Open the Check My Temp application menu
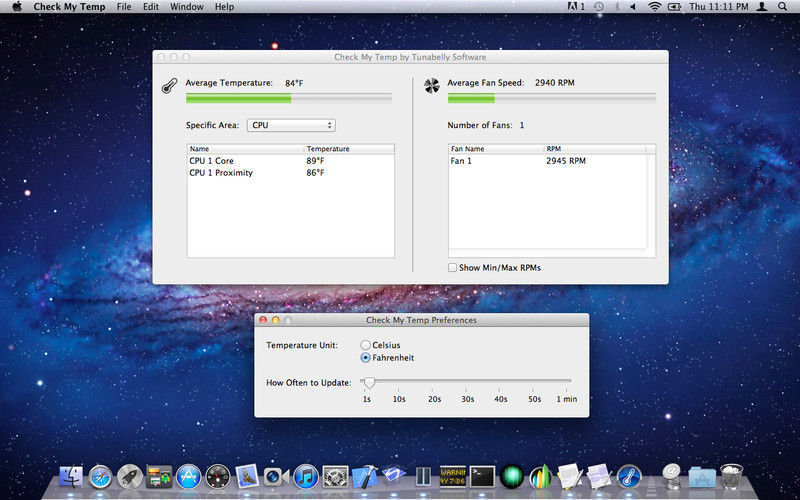This screenshot has width=800, height=500. click(x=69, y=7)
